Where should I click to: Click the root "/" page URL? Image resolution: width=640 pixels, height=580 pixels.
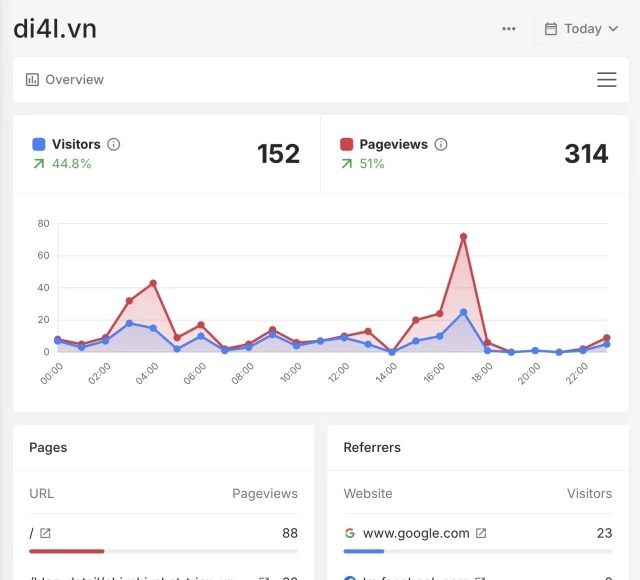(x=32, y=533)
